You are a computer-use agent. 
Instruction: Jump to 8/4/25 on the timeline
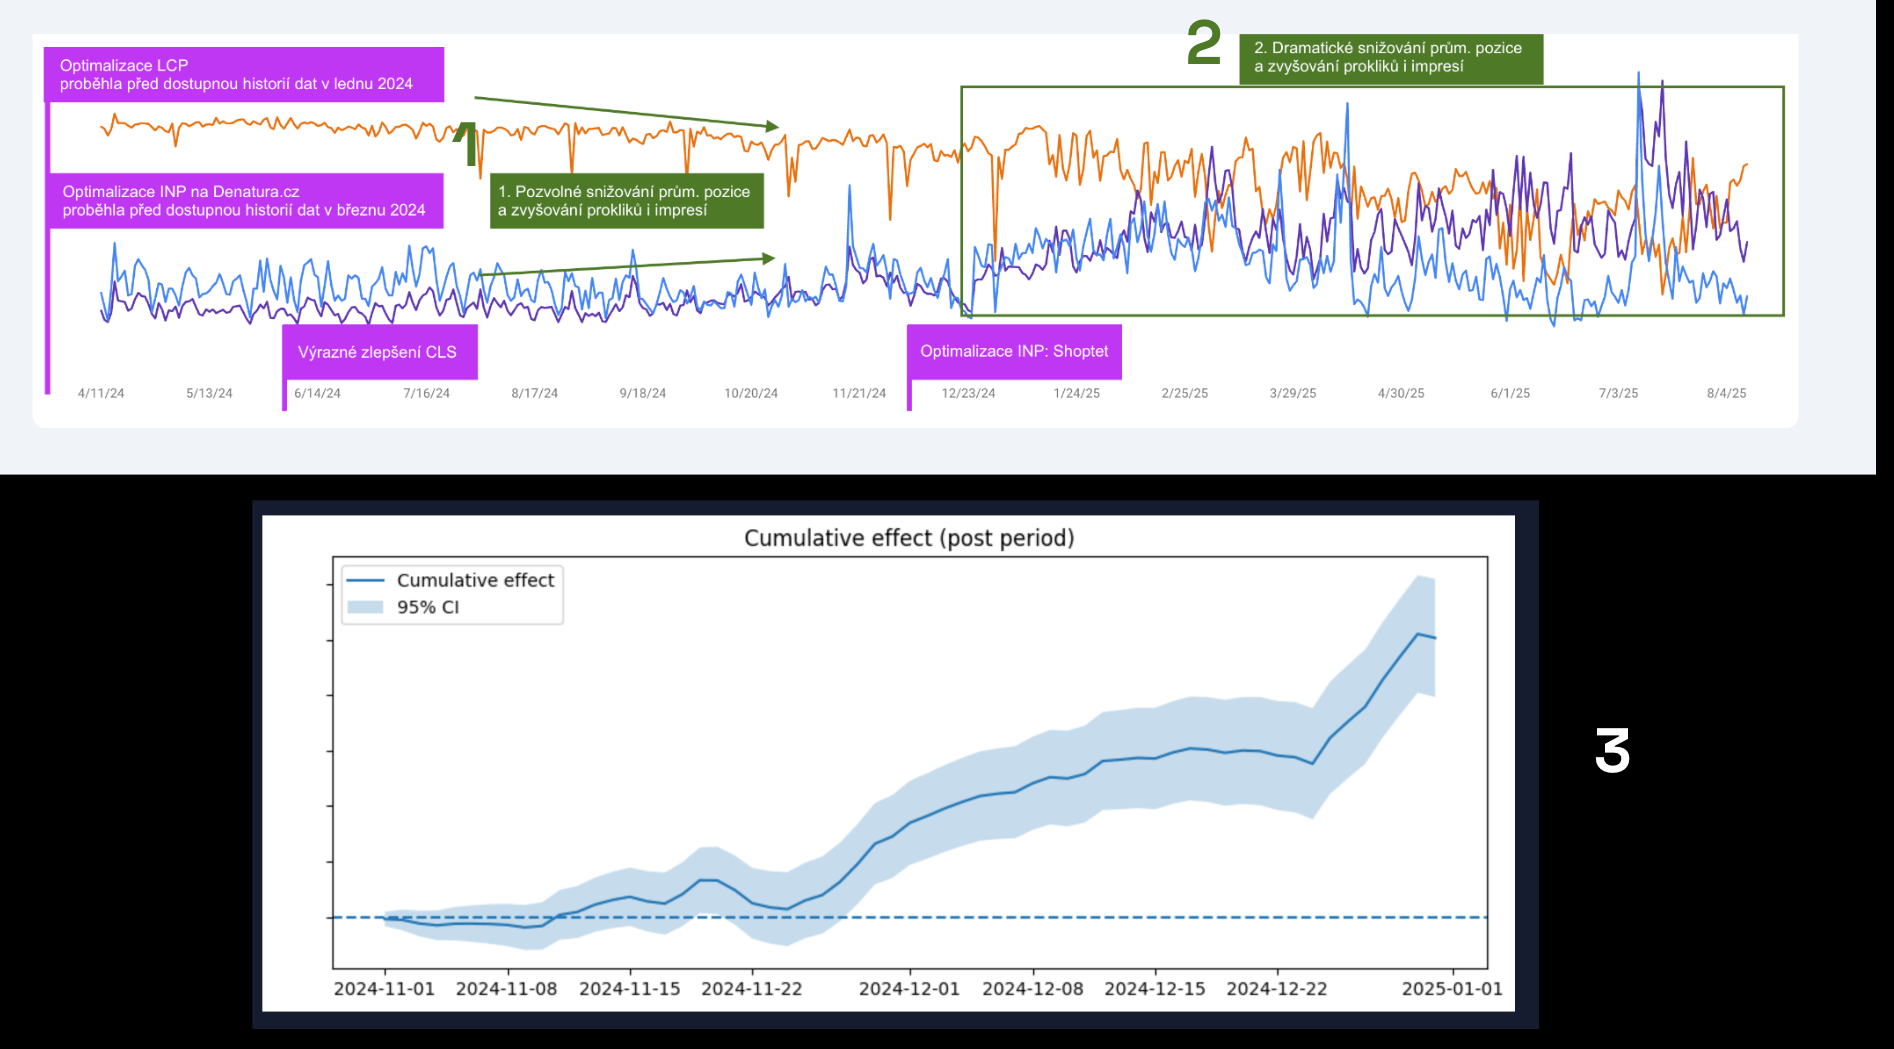tap(1726, 393)
